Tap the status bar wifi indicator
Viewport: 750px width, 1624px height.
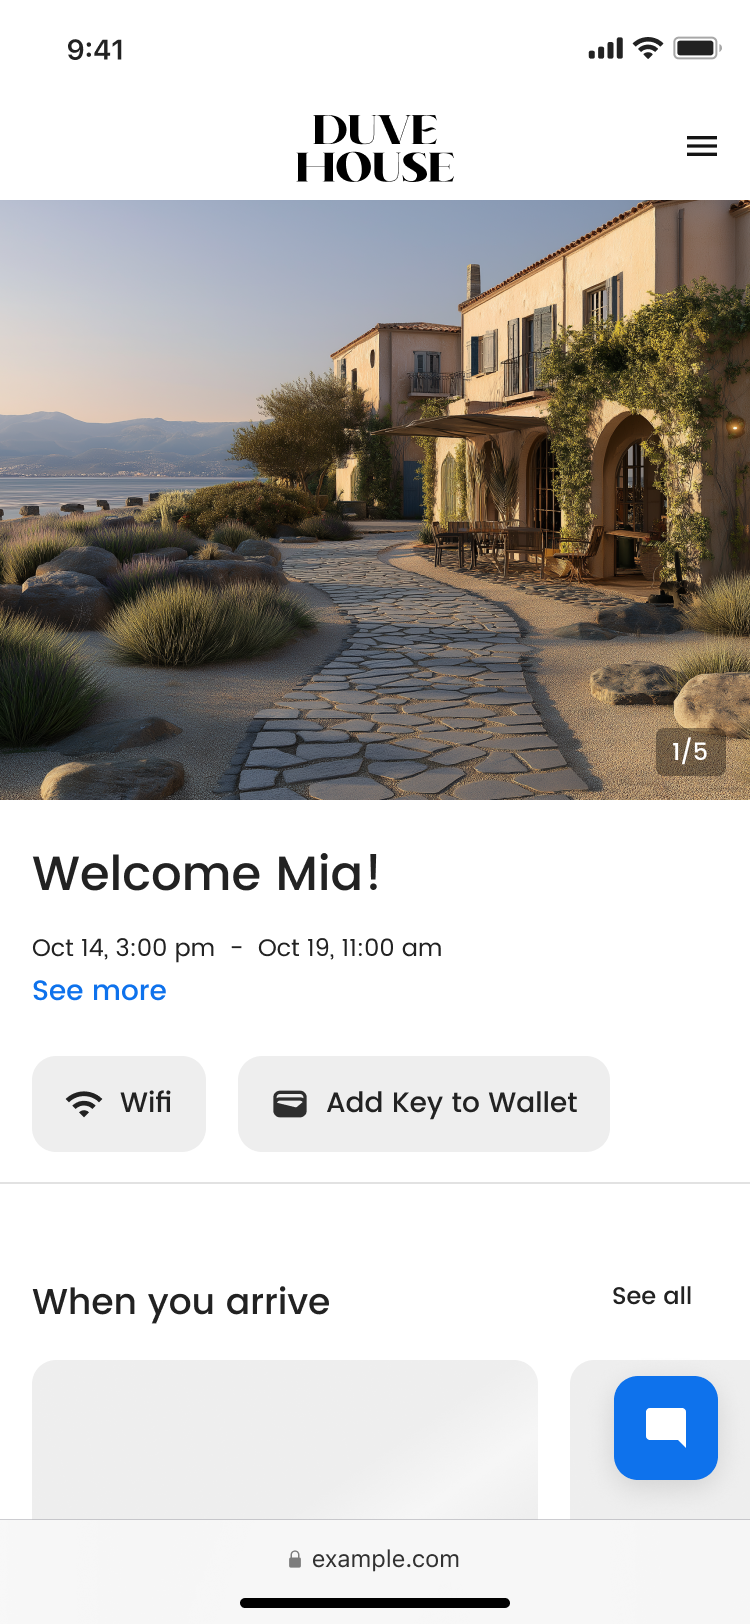(x=649, y=48)
